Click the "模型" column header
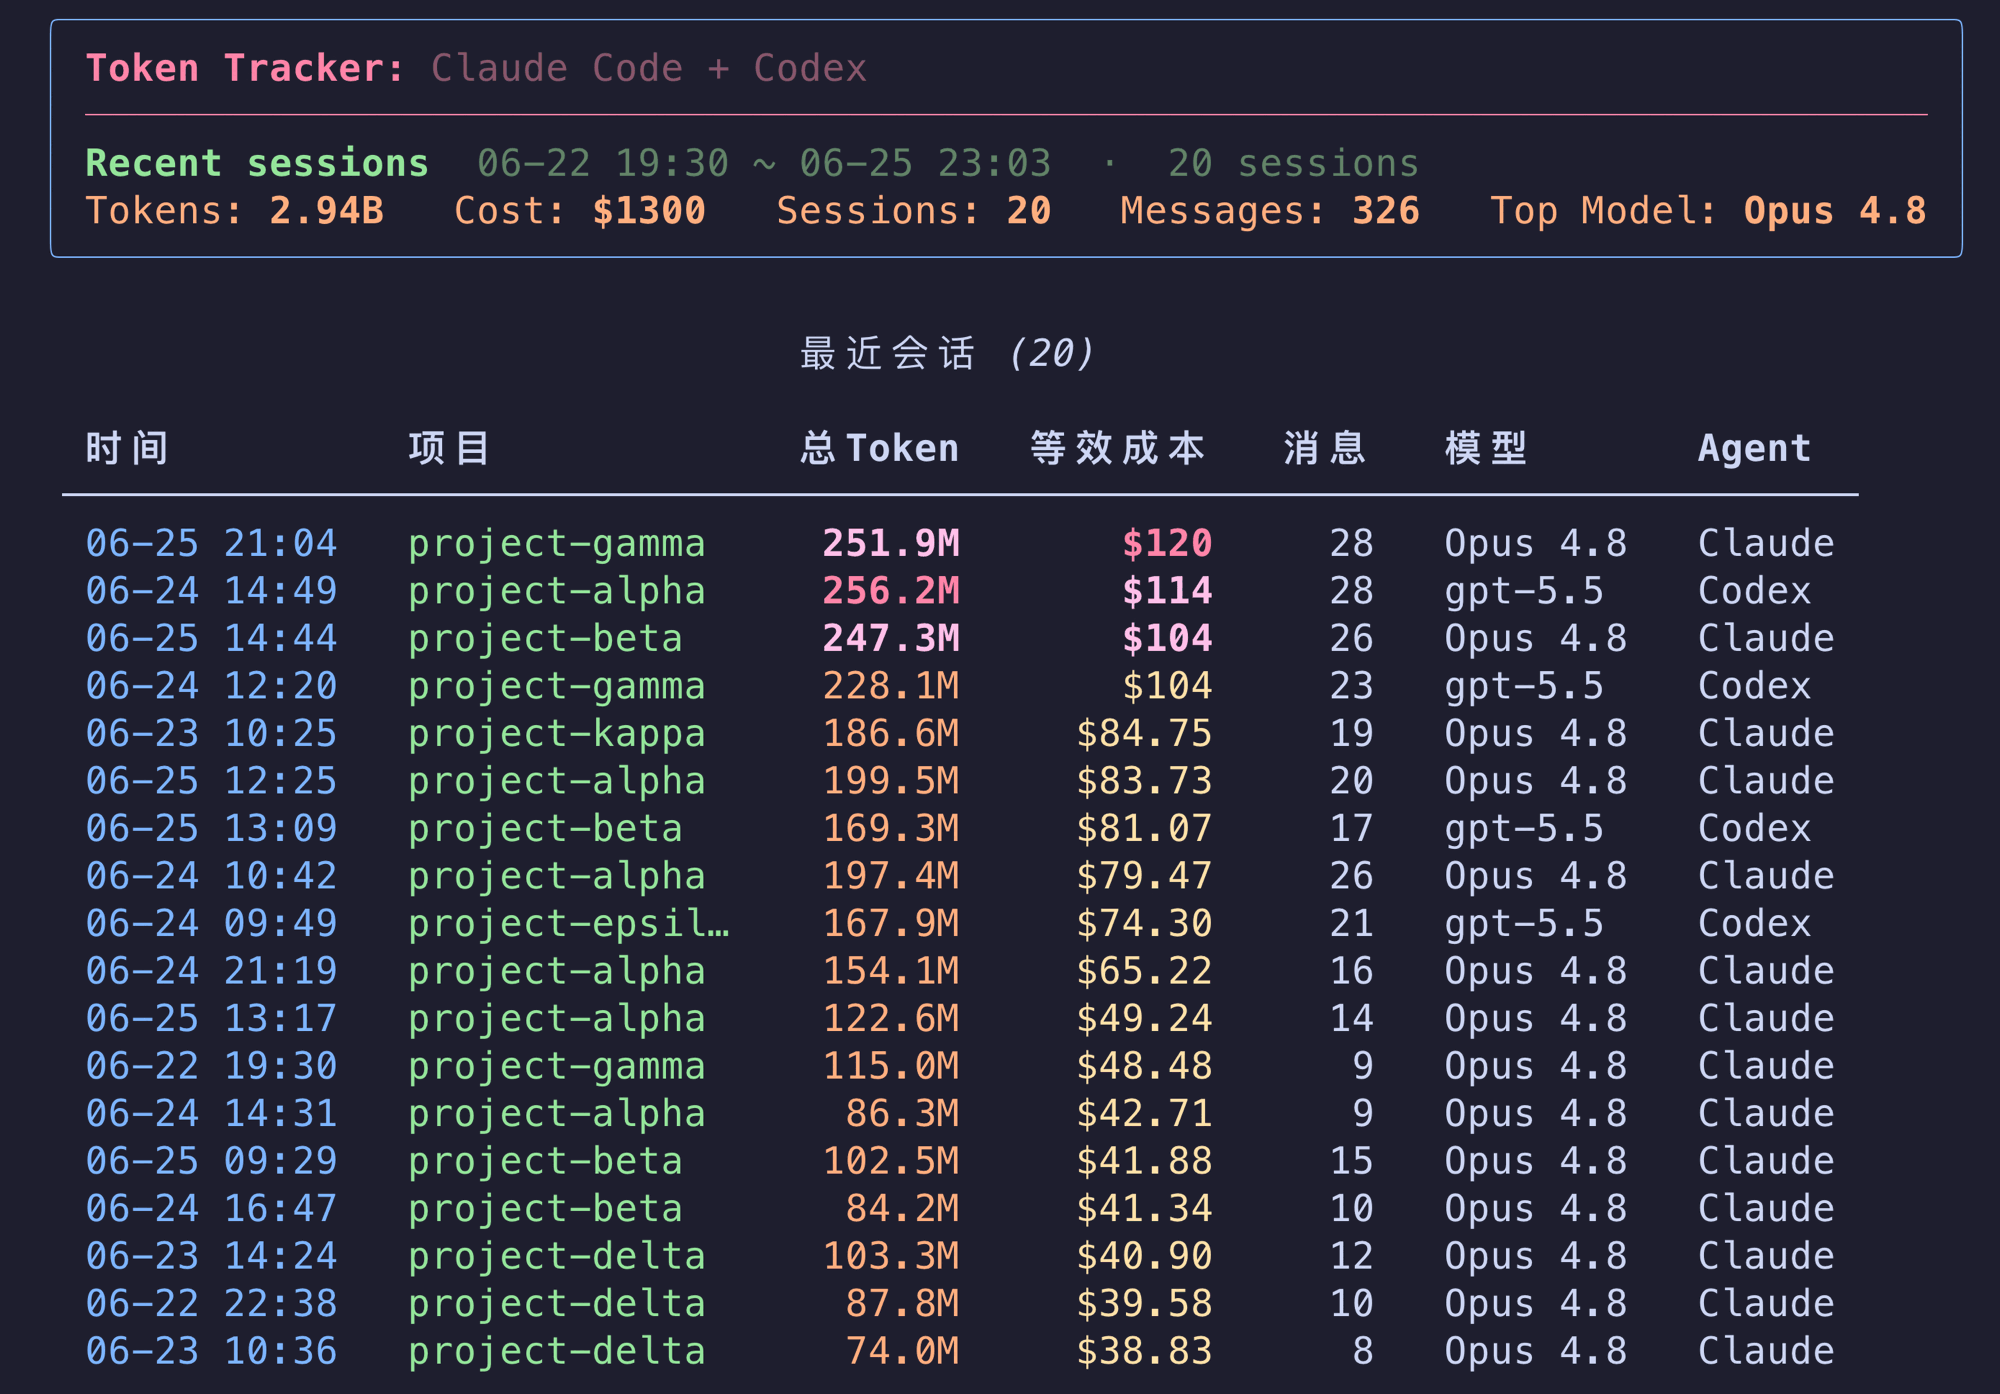Screen dimensions: 2000x1394 pos(1486,448)
